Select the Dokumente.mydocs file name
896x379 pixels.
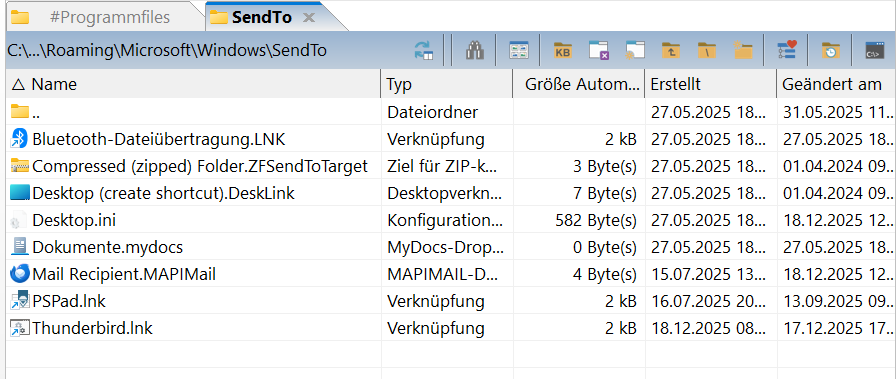[x=107, y=247]
